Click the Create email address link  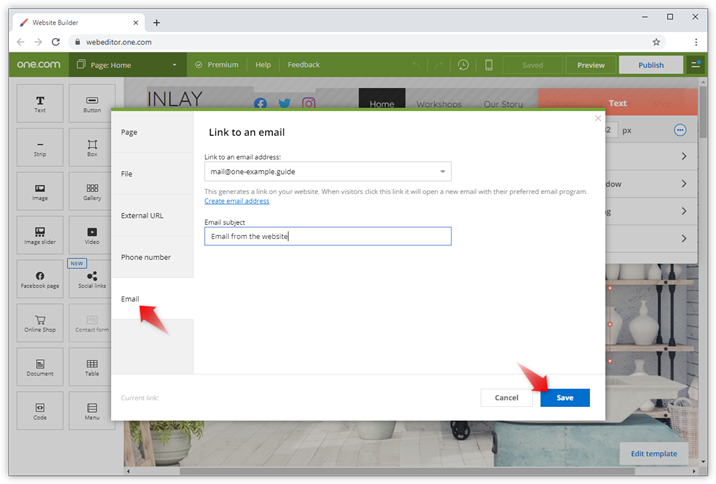coord(237,201)
